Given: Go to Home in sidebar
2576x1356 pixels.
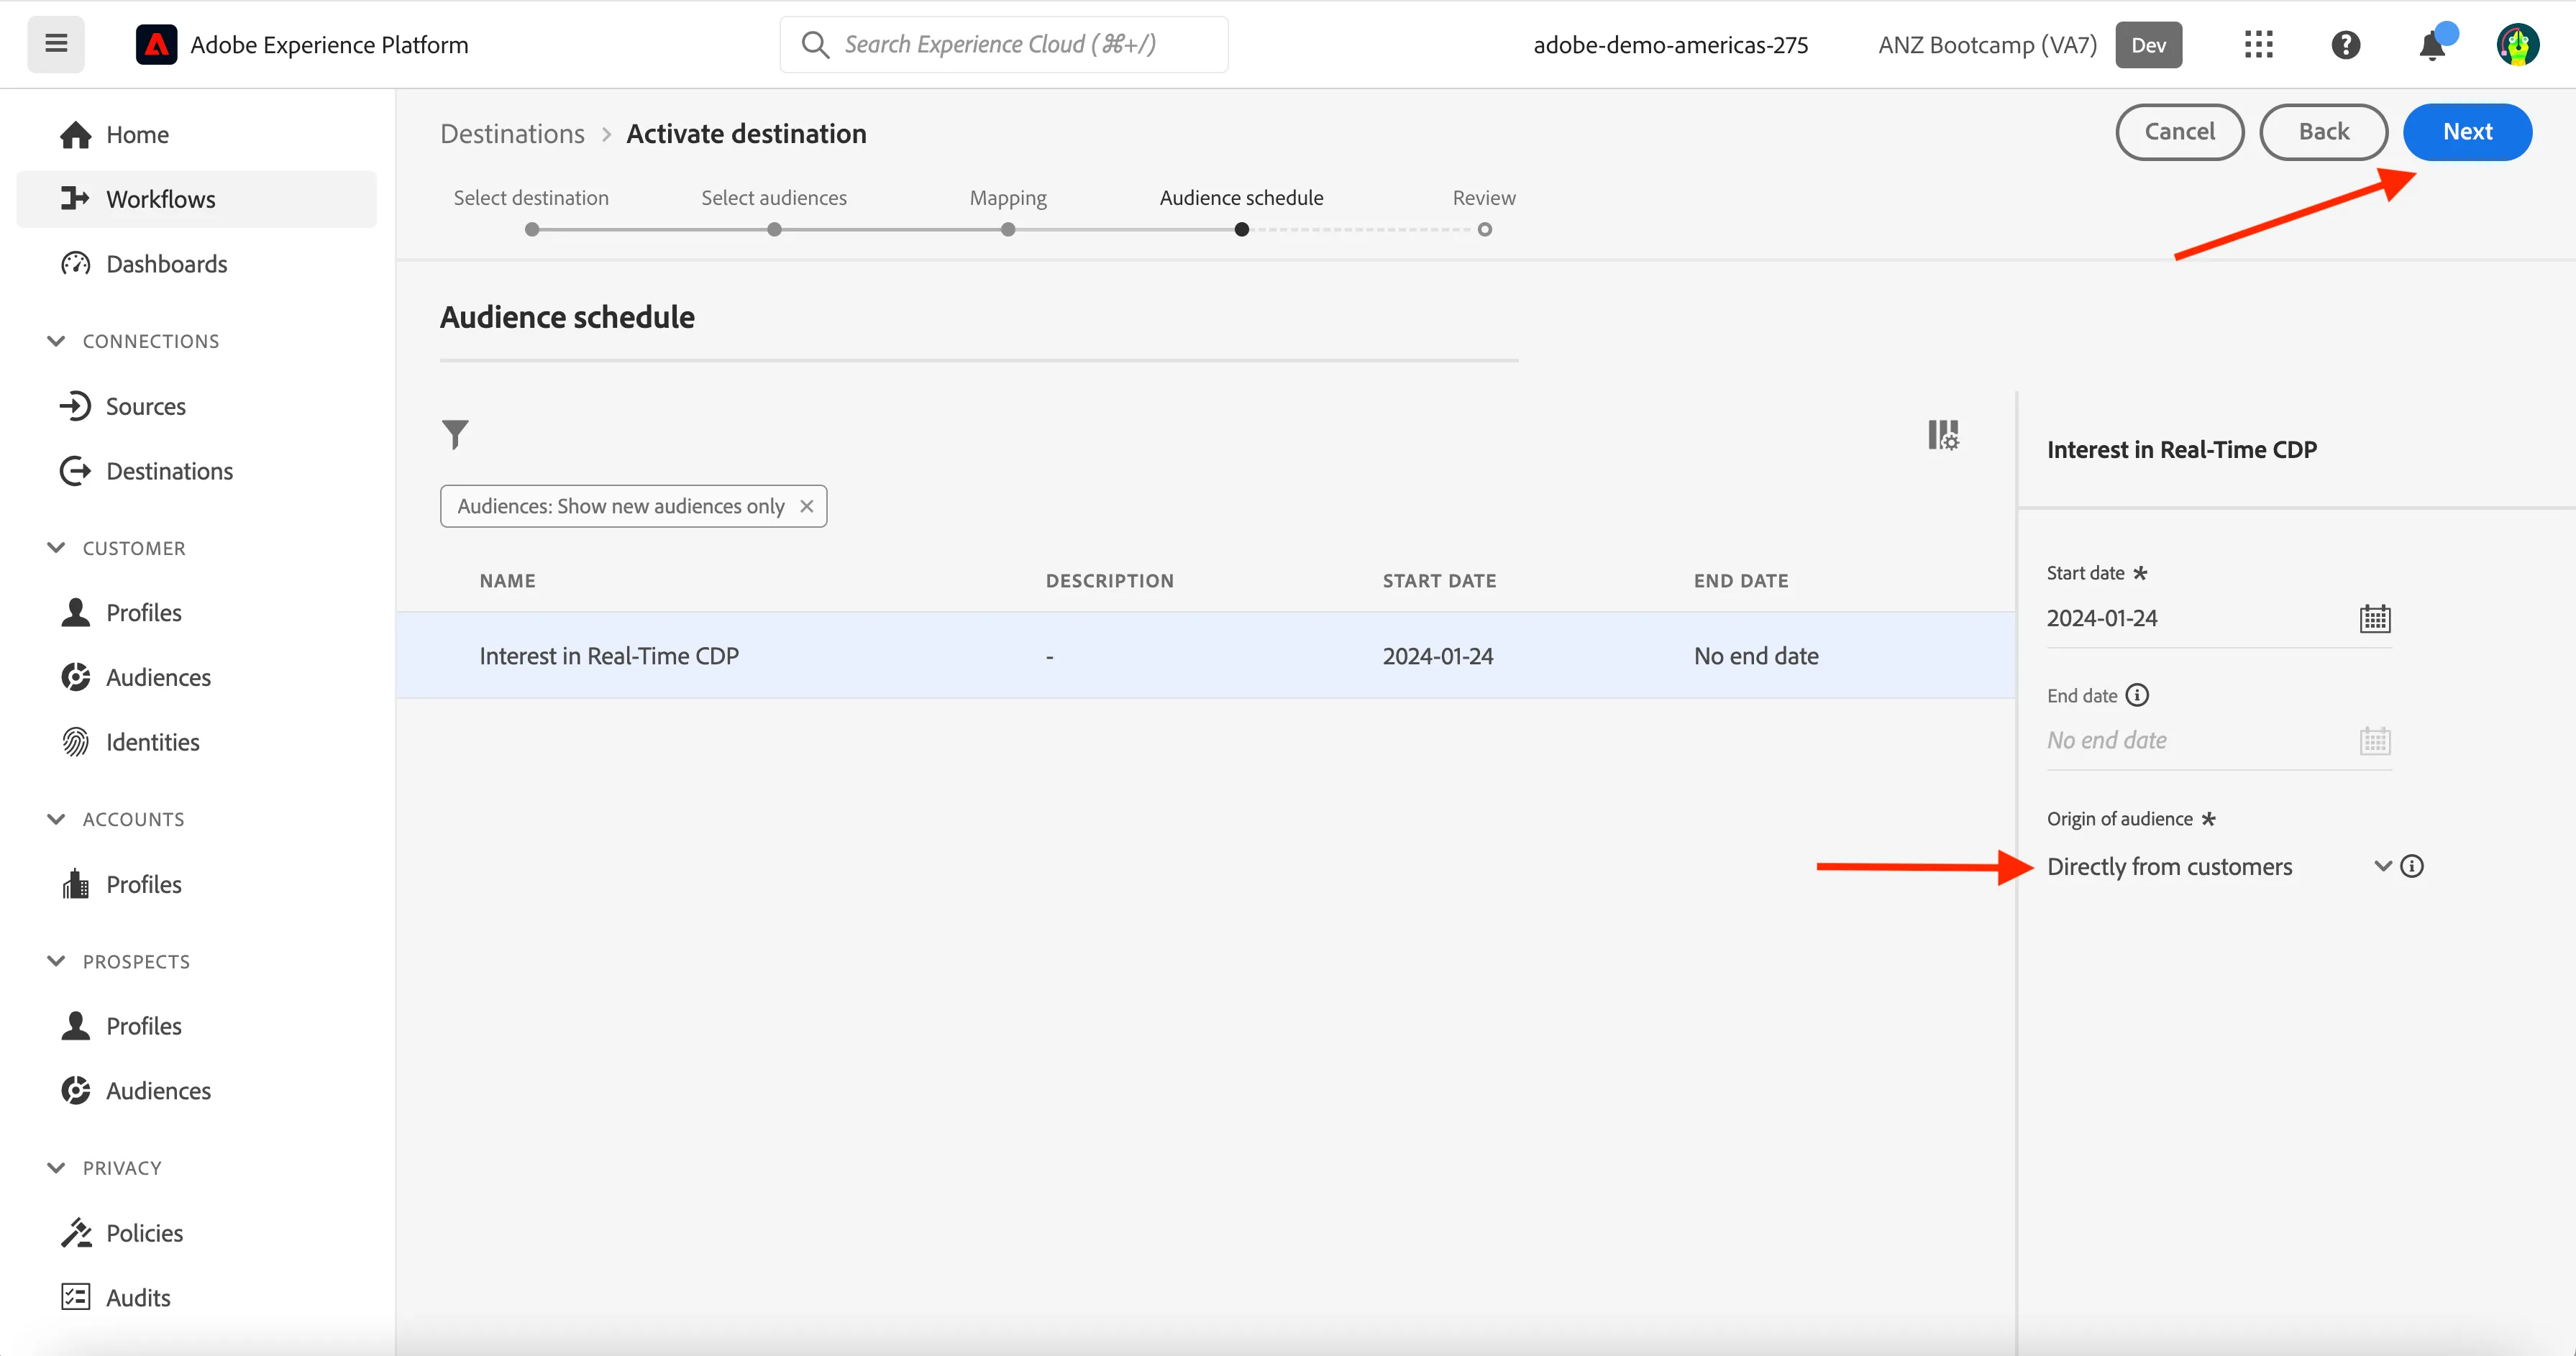Looking at the screenshot, I should point(197,135).
